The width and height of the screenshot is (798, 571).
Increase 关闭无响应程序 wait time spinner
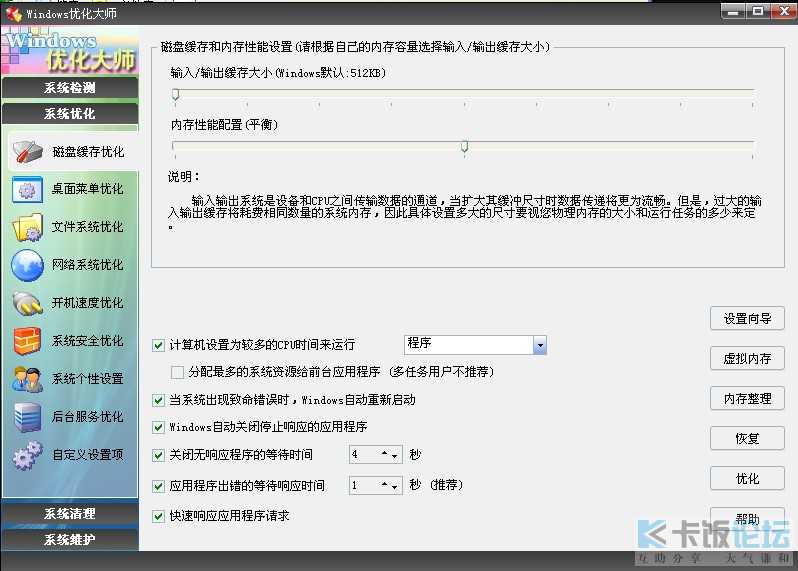pyautogui.click(x=385, y=452)
